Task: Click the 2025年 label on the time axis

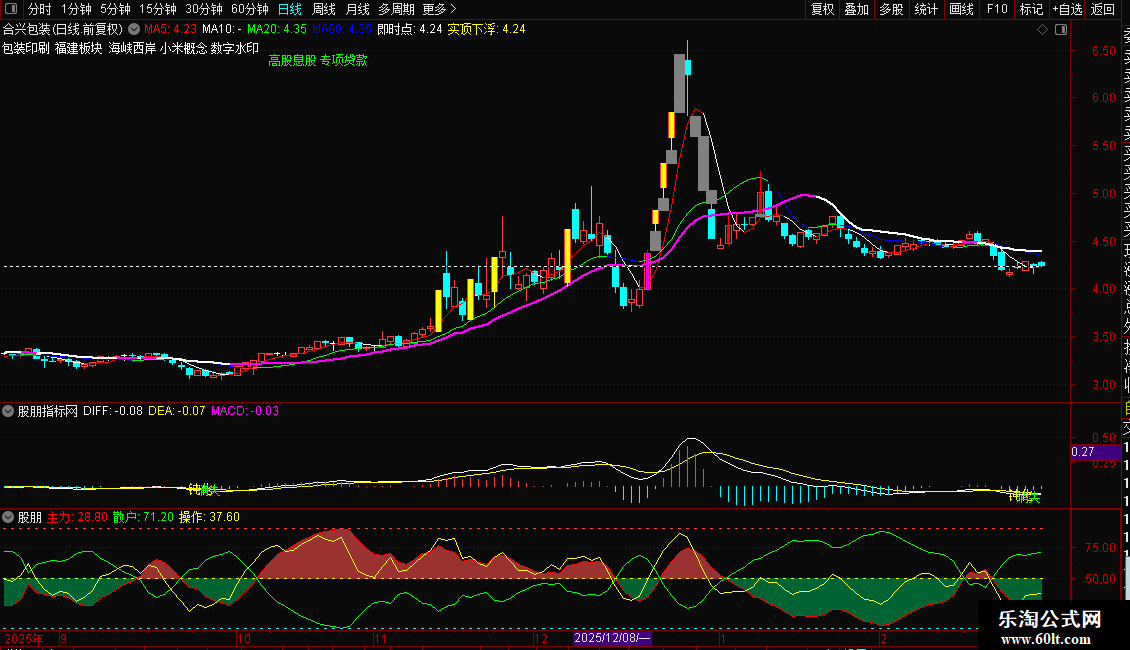Action: (24, 639)
